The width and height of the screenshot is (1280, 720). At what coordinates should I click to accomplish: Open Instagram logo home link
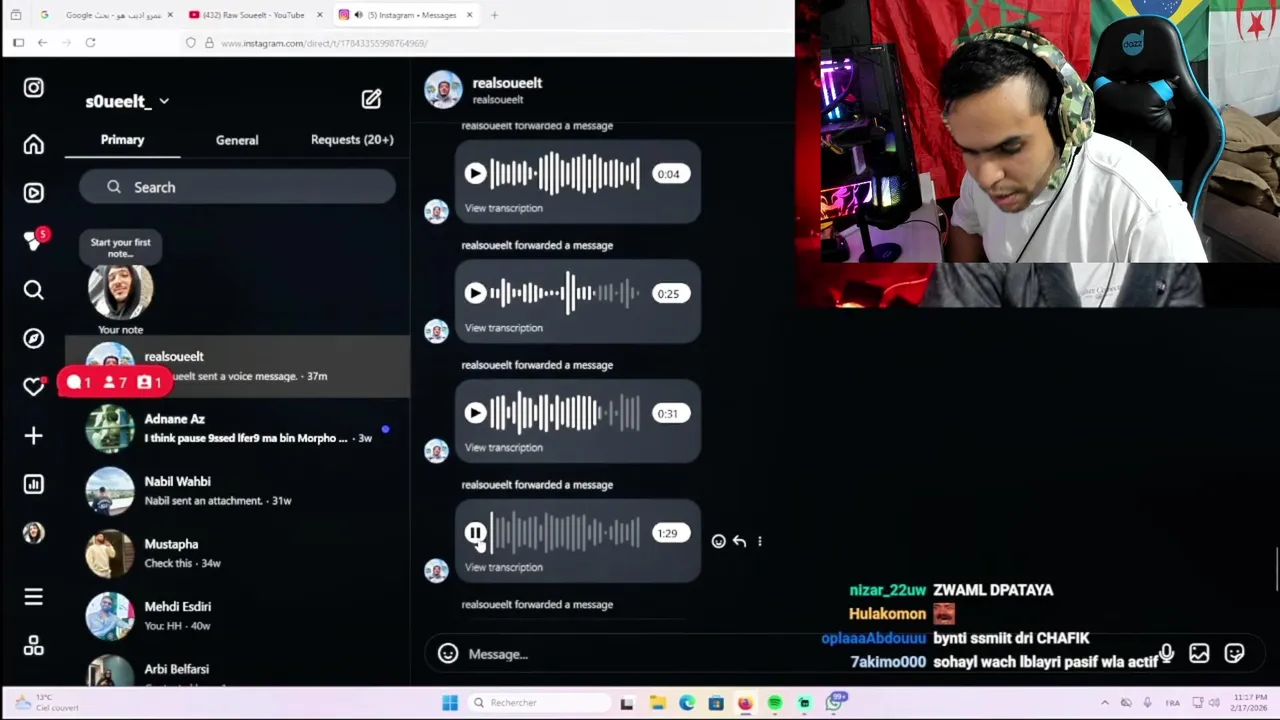coord(33,88)
